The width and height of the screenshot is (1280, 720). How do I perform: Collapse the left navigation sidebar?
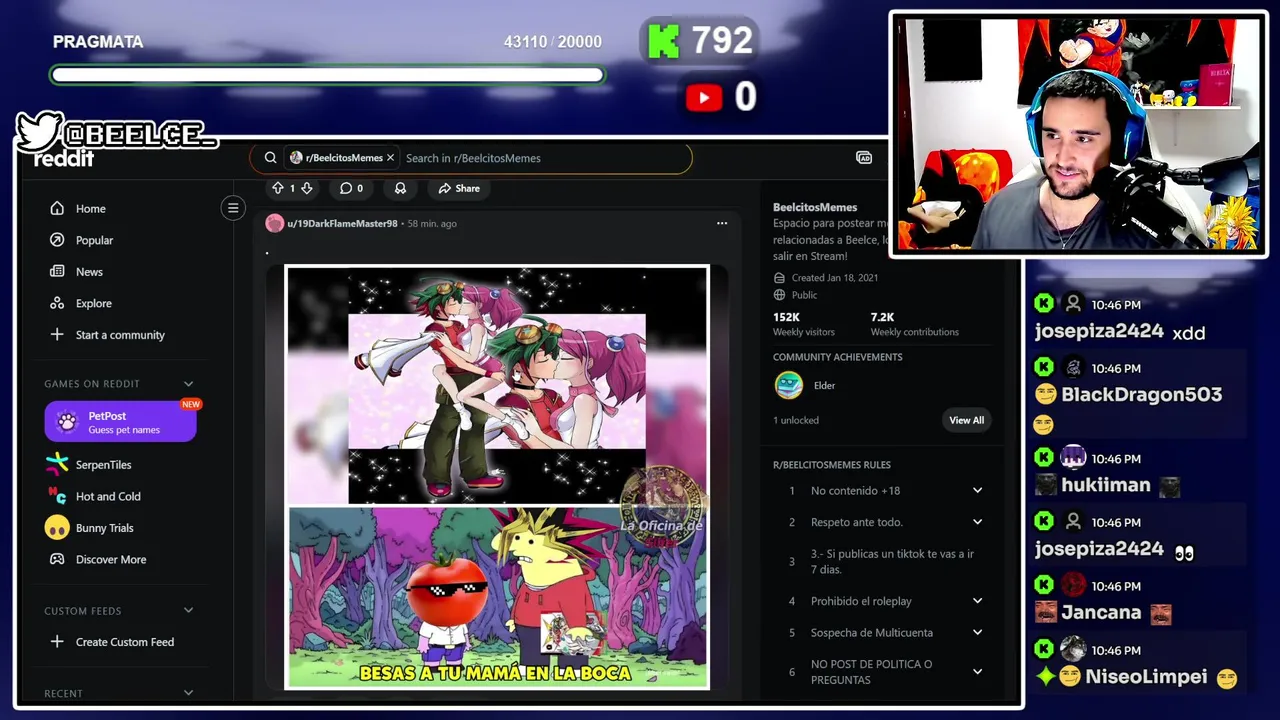[x=233, y=208]
